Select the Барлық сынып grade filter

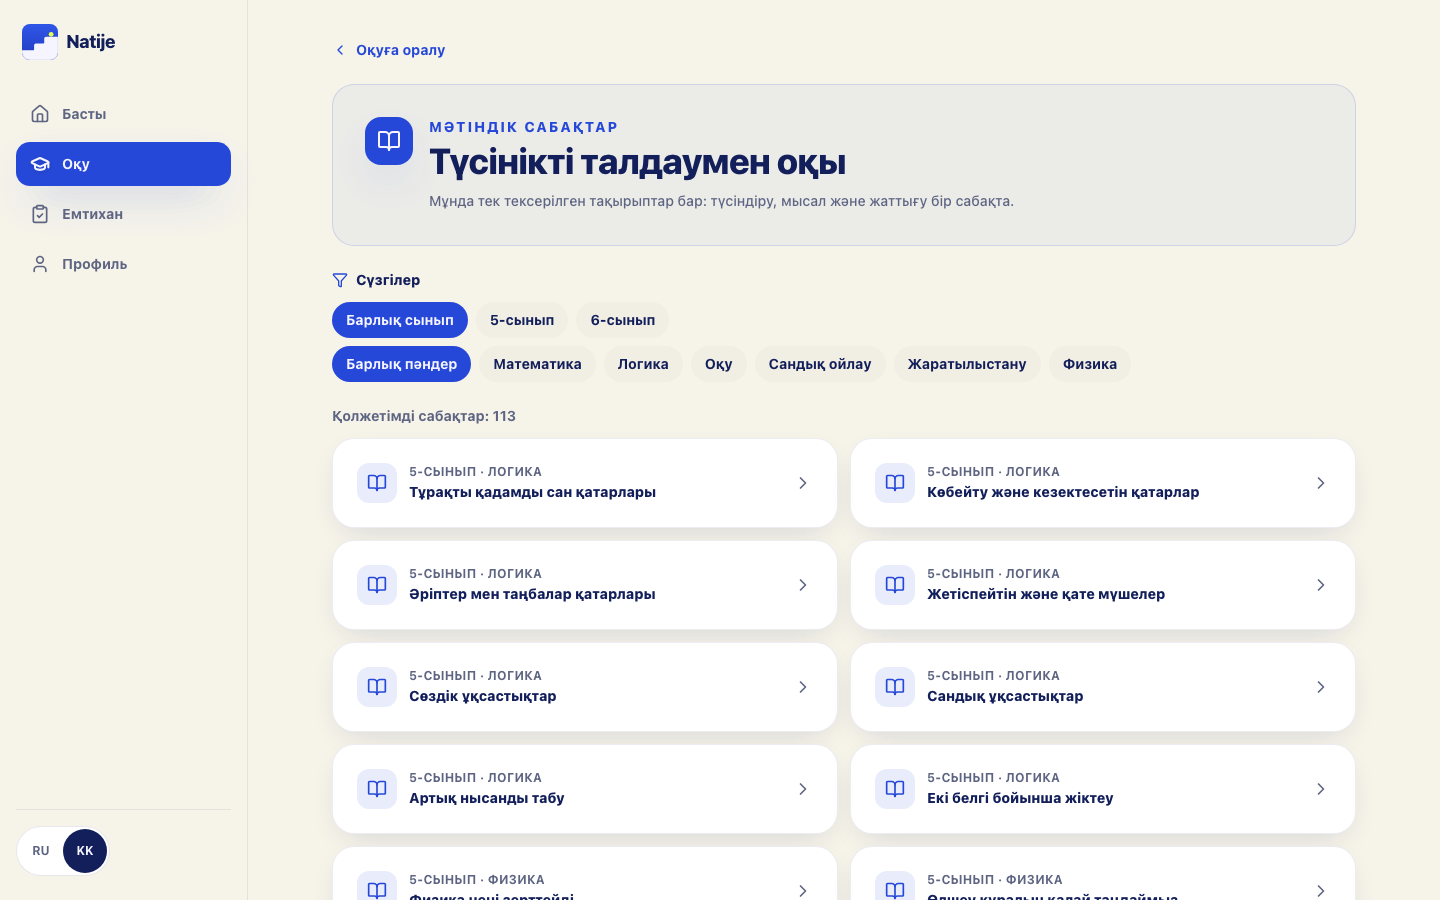click(400, 320)
